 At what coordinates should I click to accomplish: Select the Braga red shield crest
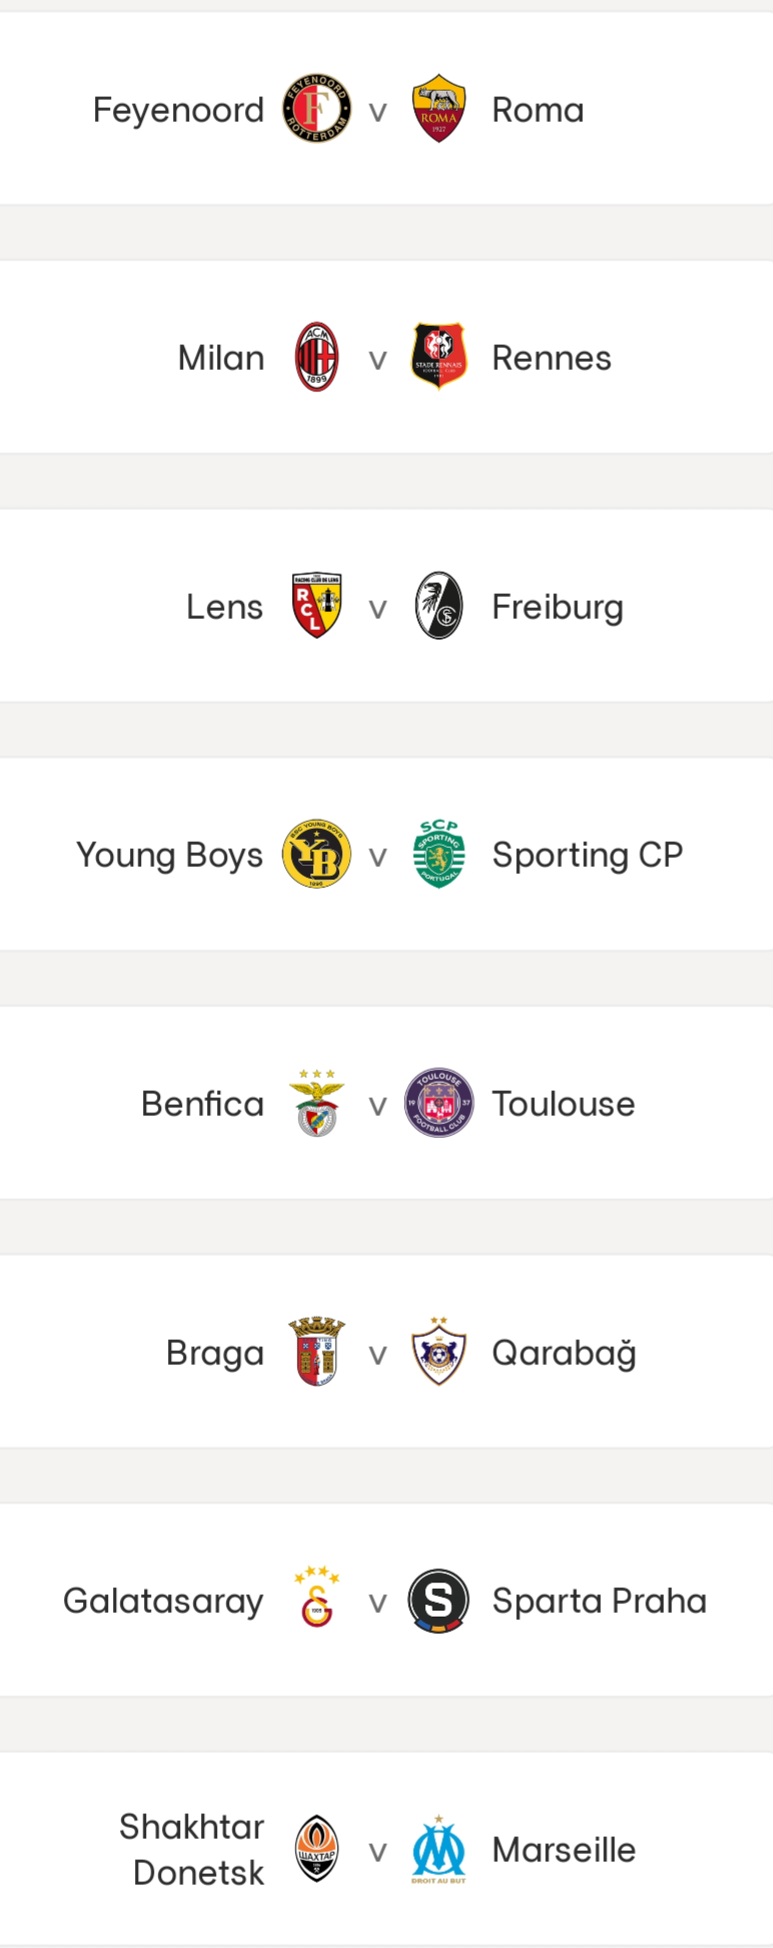316,1351
